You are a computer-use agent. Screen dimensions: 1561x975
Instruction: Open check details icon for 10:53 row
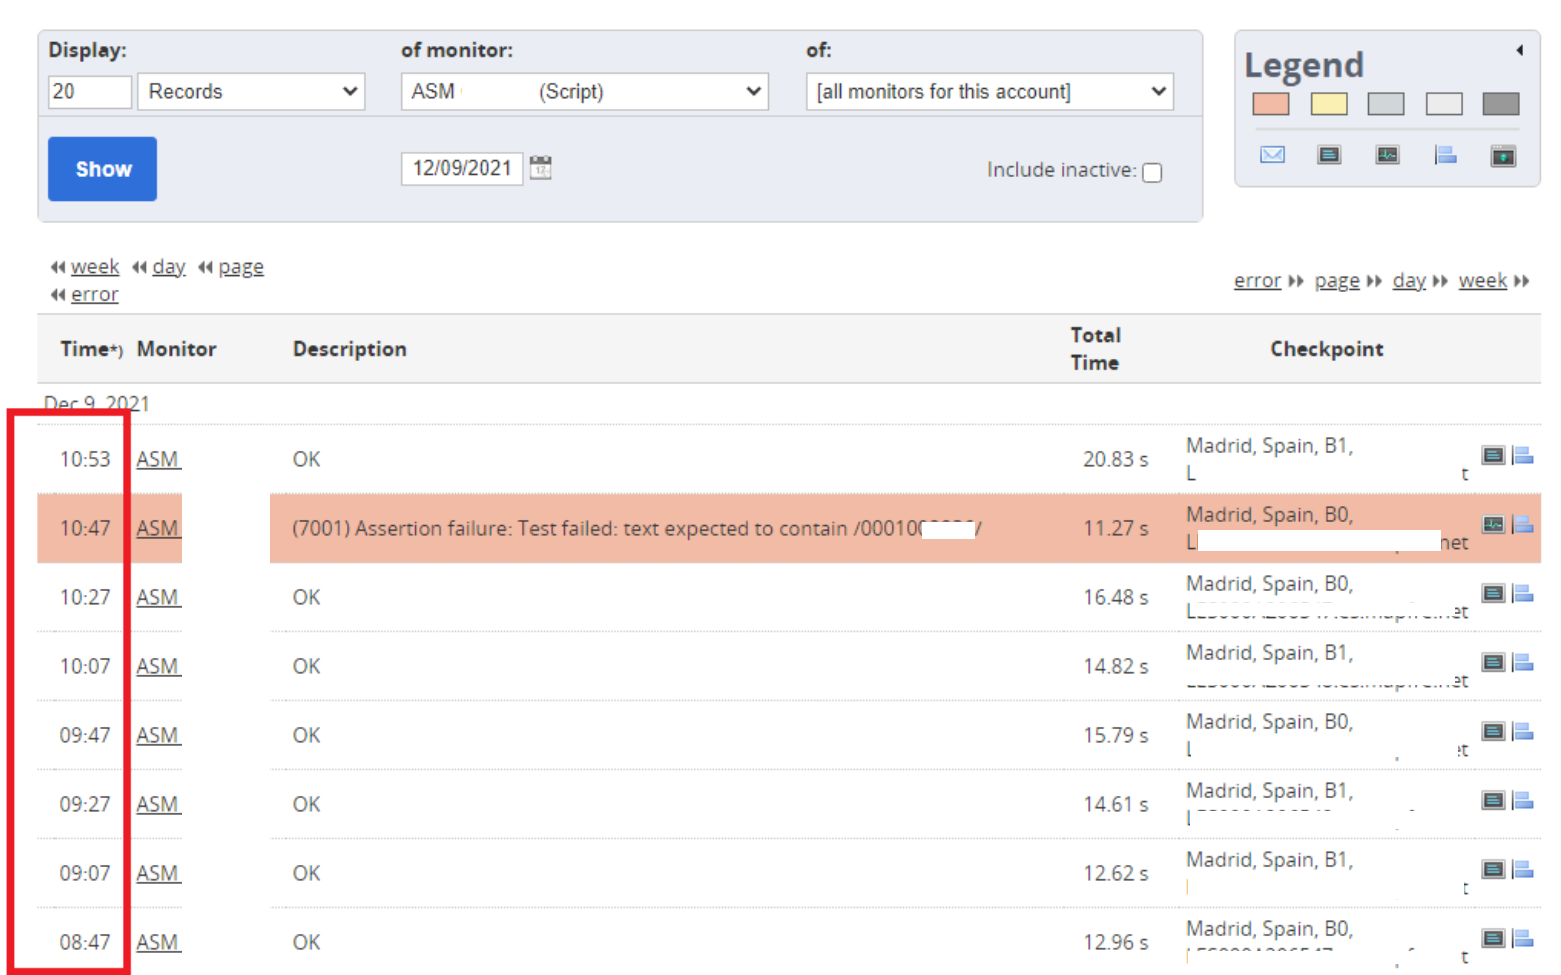pyautogui.click(x=1492, y=456)
